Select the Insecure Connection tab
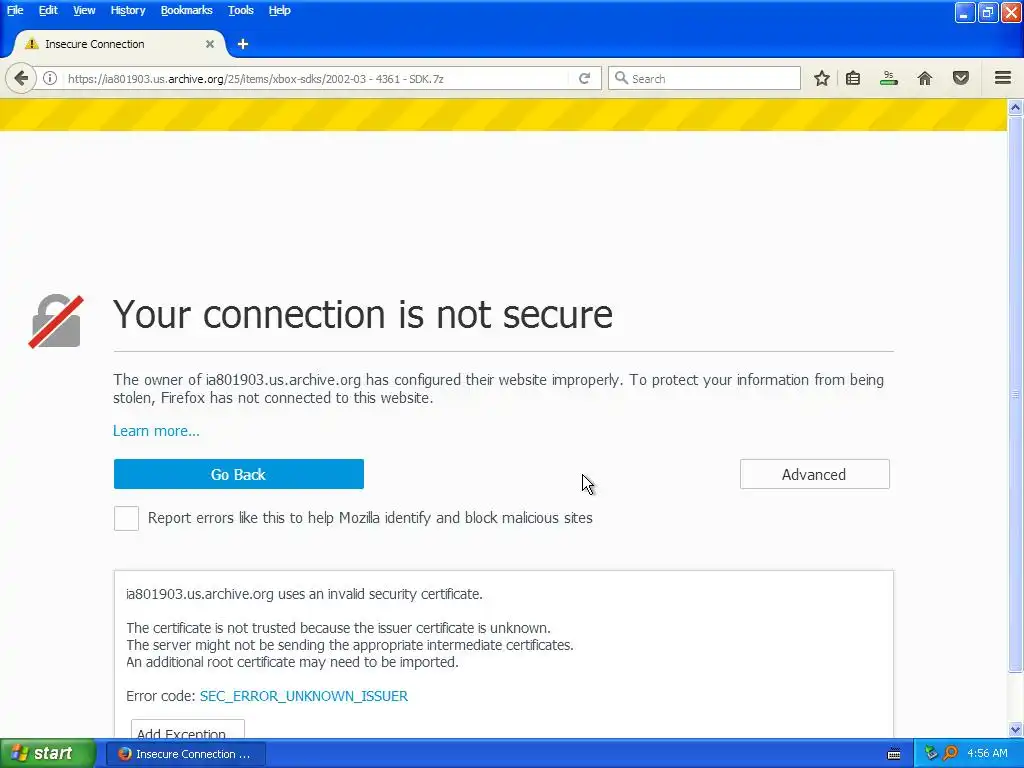Image resolution: width=1024 pixels, height=768 pixels. pyautogui.click(x=119, y=44)
